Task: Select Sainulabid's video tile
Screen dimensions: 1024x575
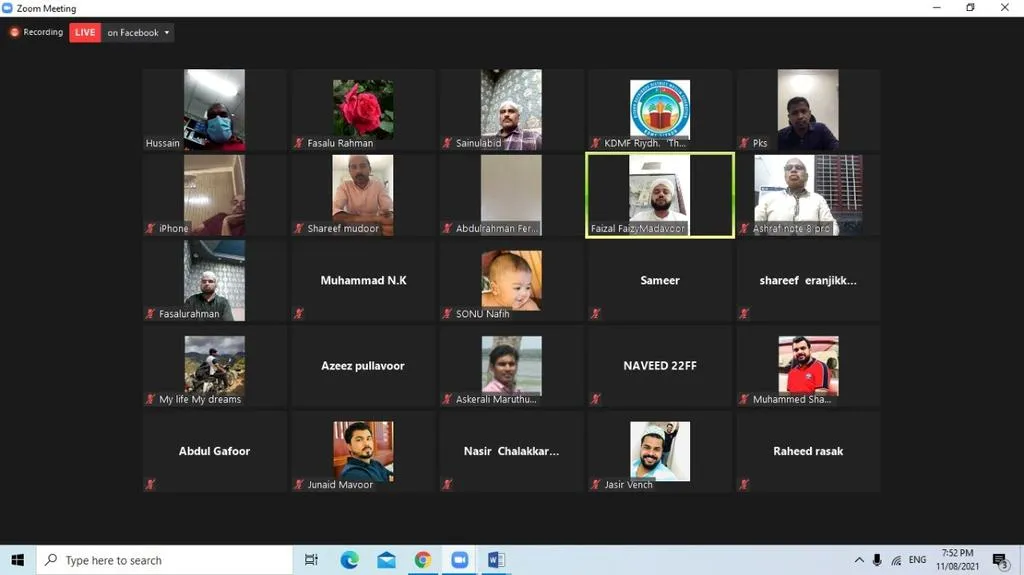Action: click(511, 110)
